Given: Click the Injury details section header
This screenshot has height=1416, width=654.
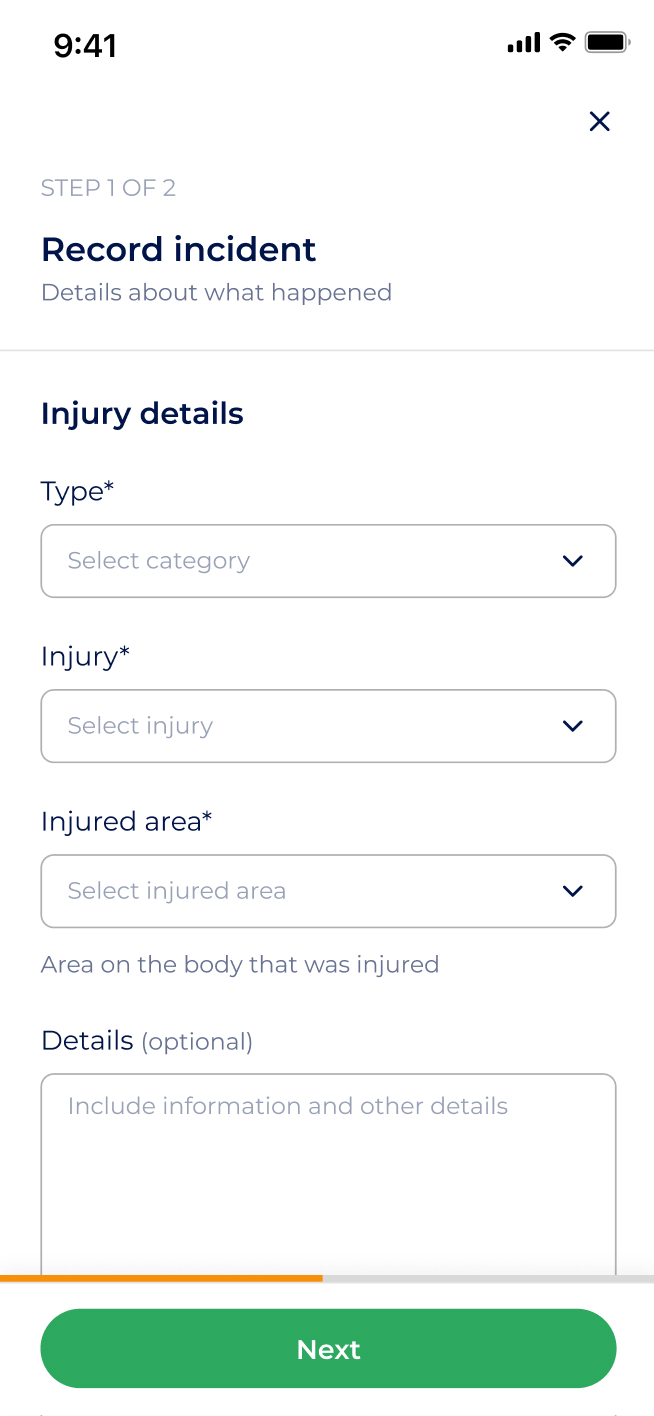Looking at the screenshot, I should click(x=142, y=413).
